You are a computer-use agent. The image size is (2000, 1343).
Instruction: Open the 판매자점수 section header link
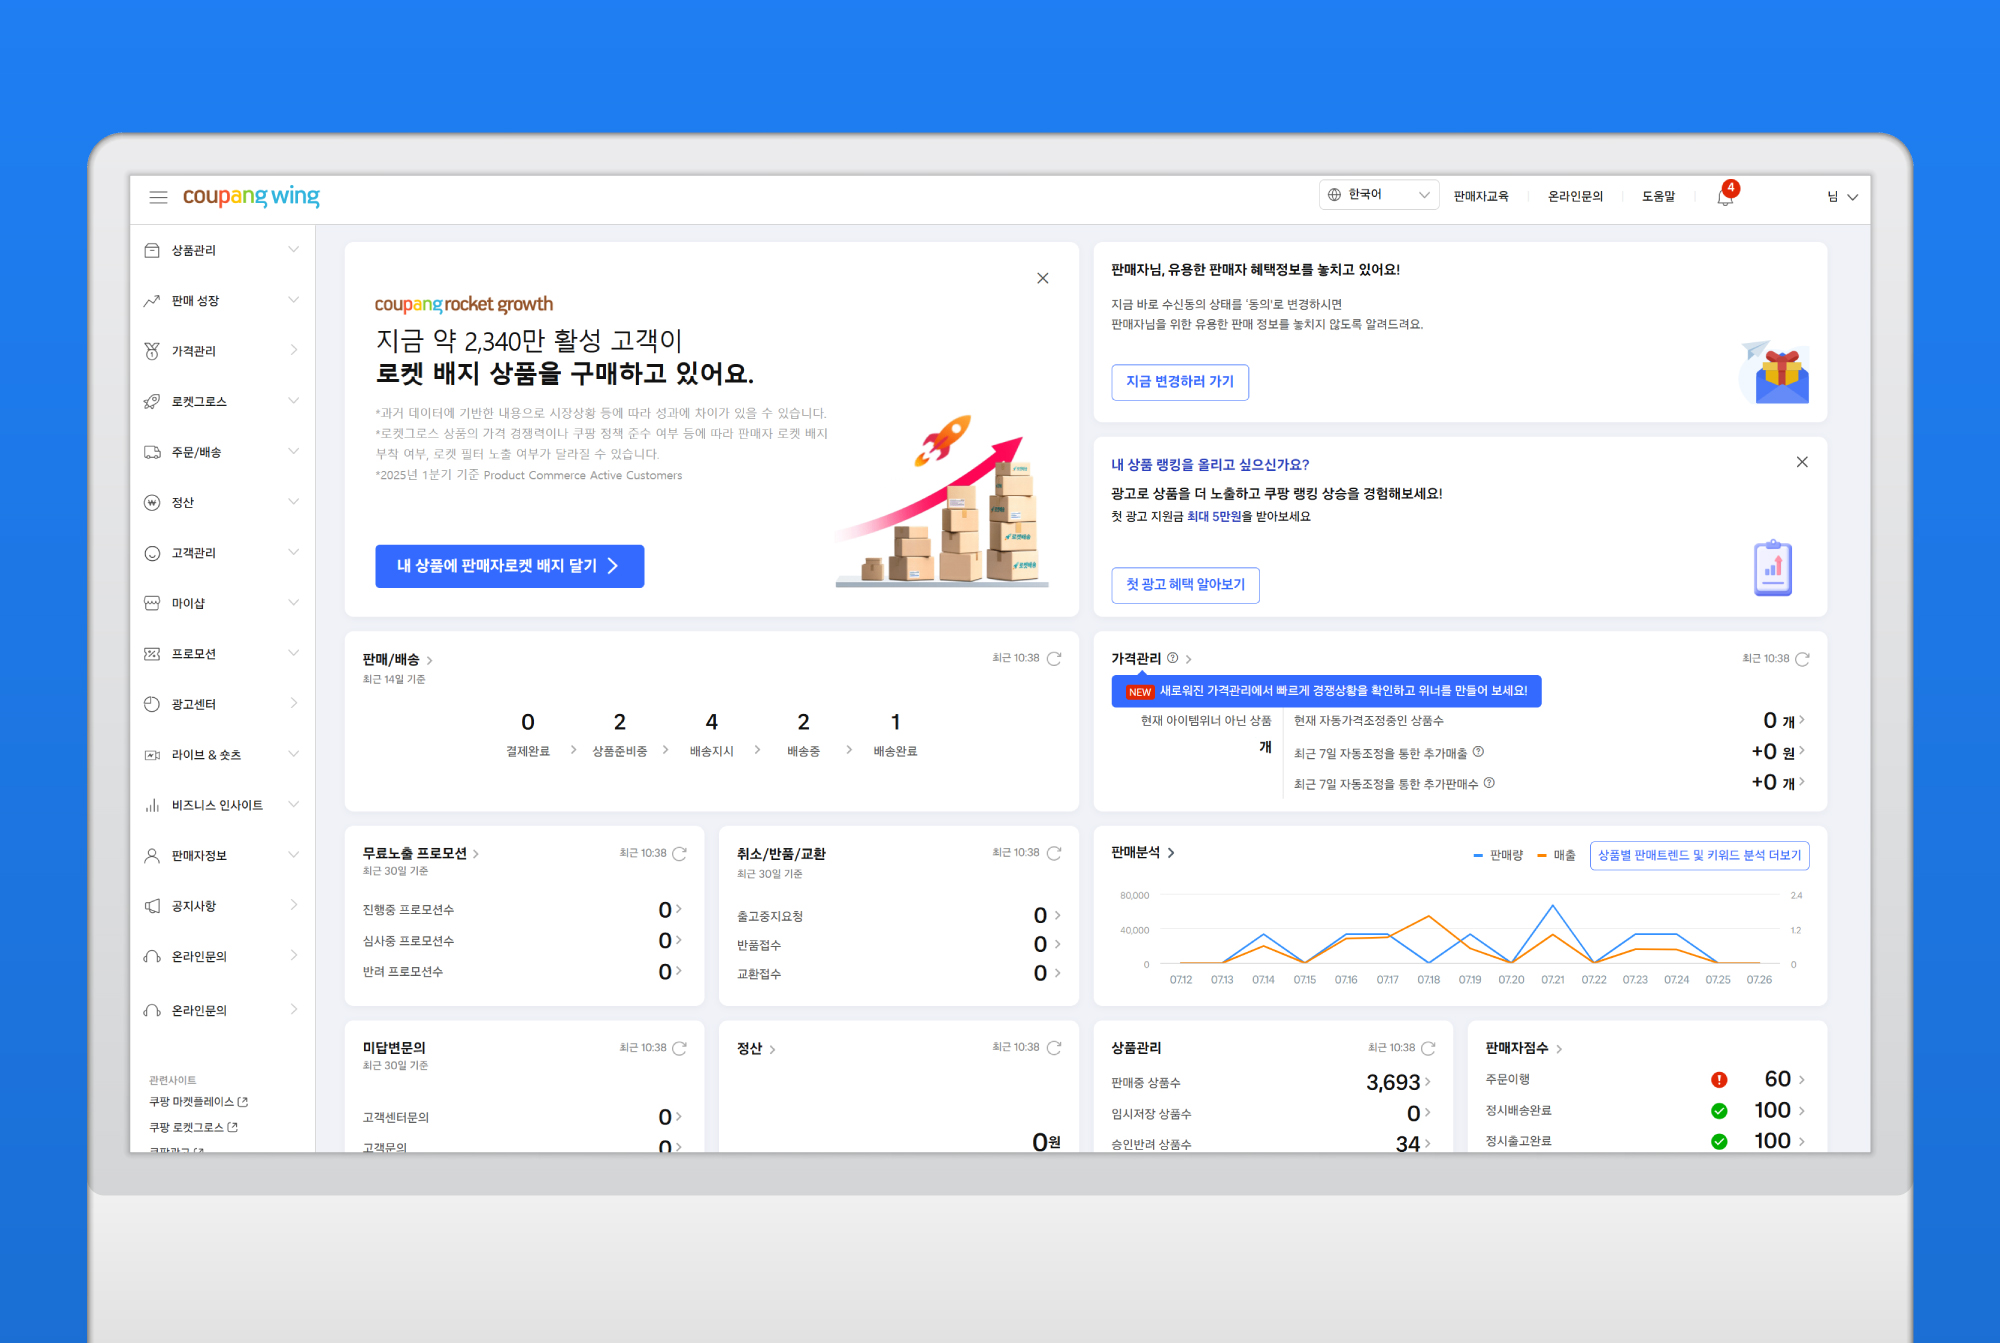(1523, 1048)
